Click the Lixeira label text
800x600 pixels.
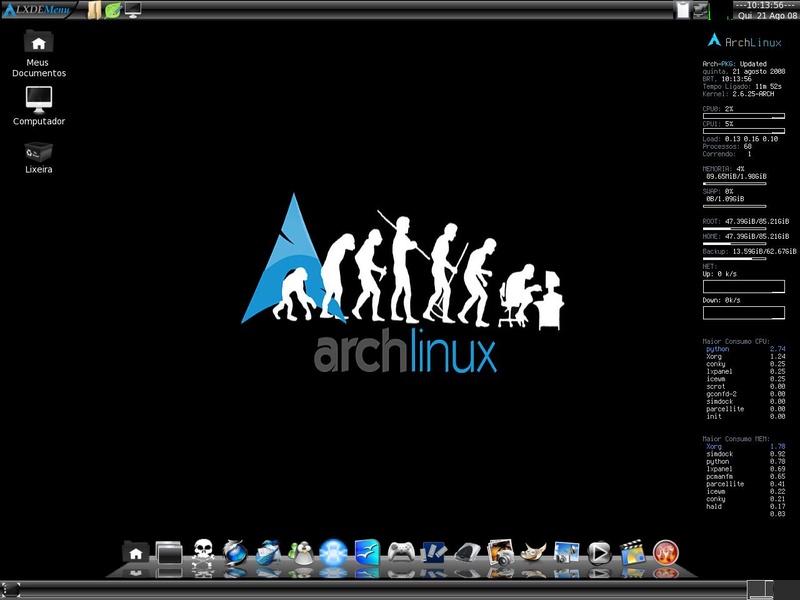click(39, 169)
